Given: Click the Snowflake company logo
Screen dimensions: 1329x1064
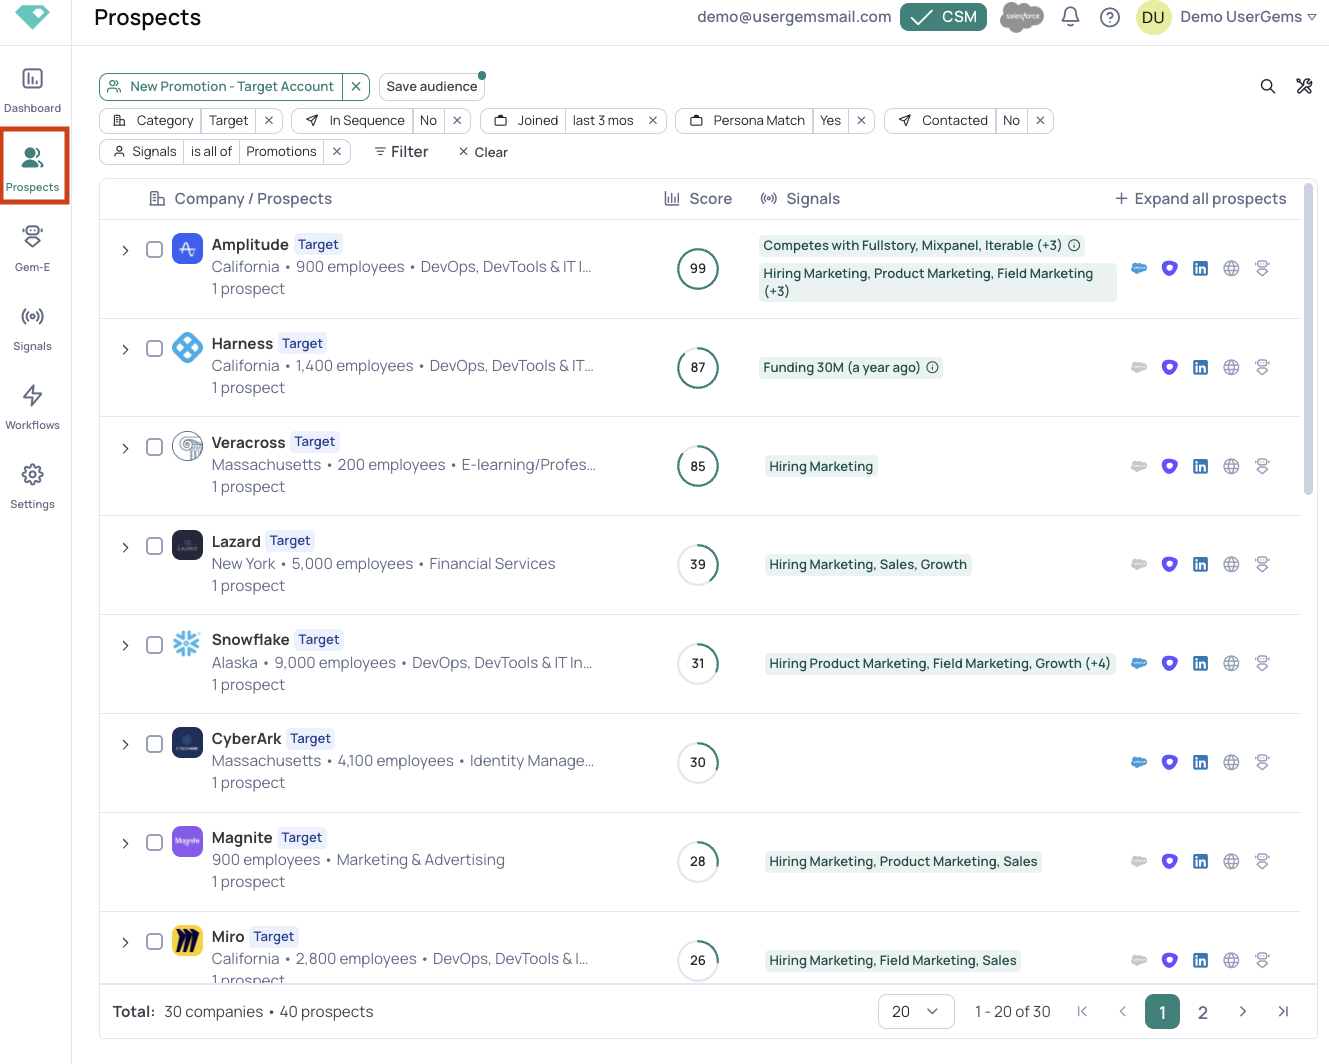Looking at the screenshot, I should 187,643.
